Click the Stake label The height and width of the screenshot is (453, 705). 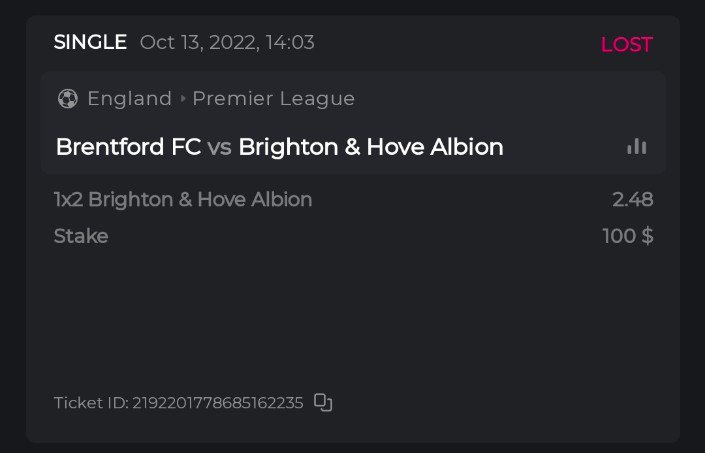coord(81,236)
